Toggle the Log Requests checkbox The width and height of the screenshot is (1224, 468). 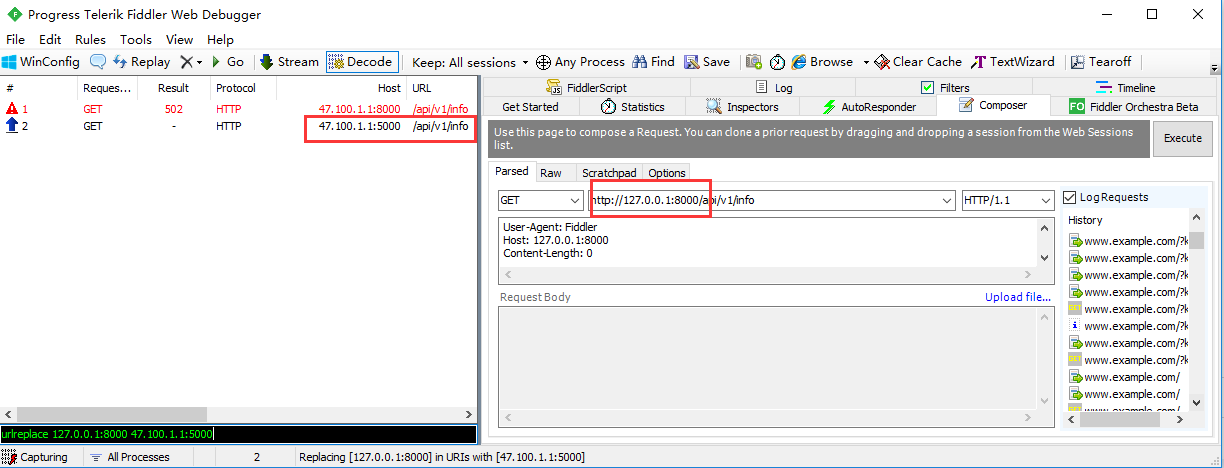[x=1070, y=198]
